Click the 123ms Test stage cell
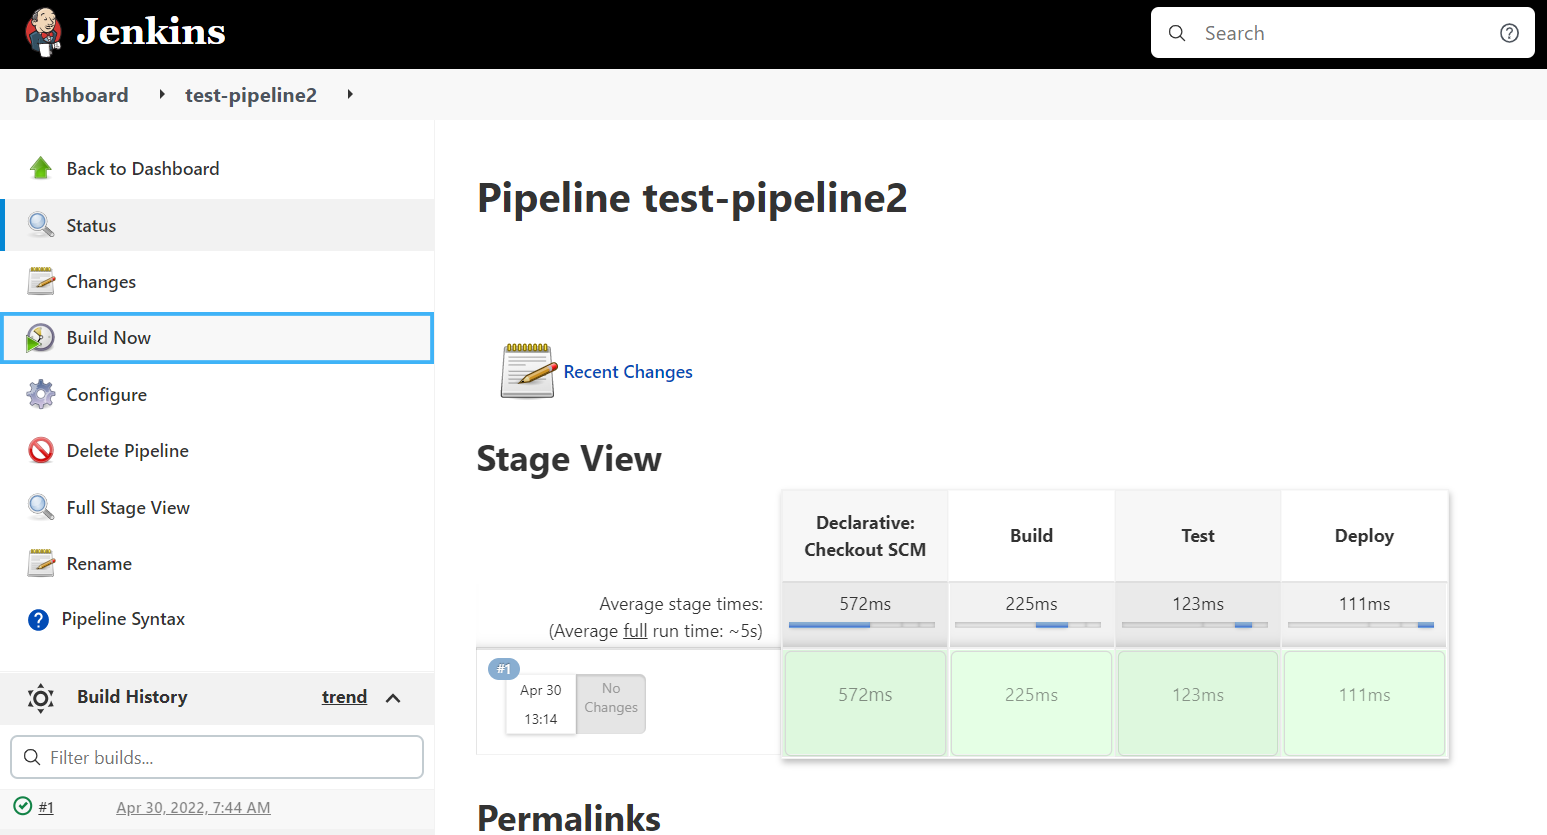The width and height of the screenshot is (1547, 835). point(1198,703)
